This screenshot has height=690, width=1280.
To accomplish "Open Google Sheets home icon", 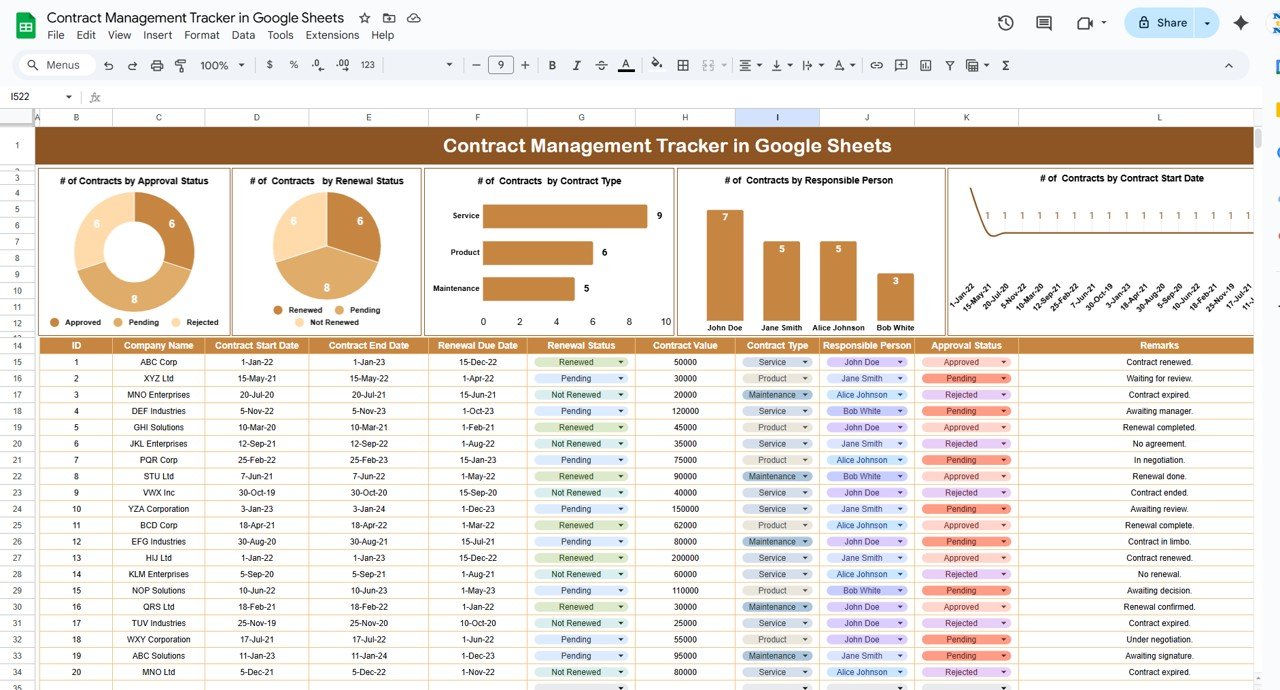I will [26, 26].
